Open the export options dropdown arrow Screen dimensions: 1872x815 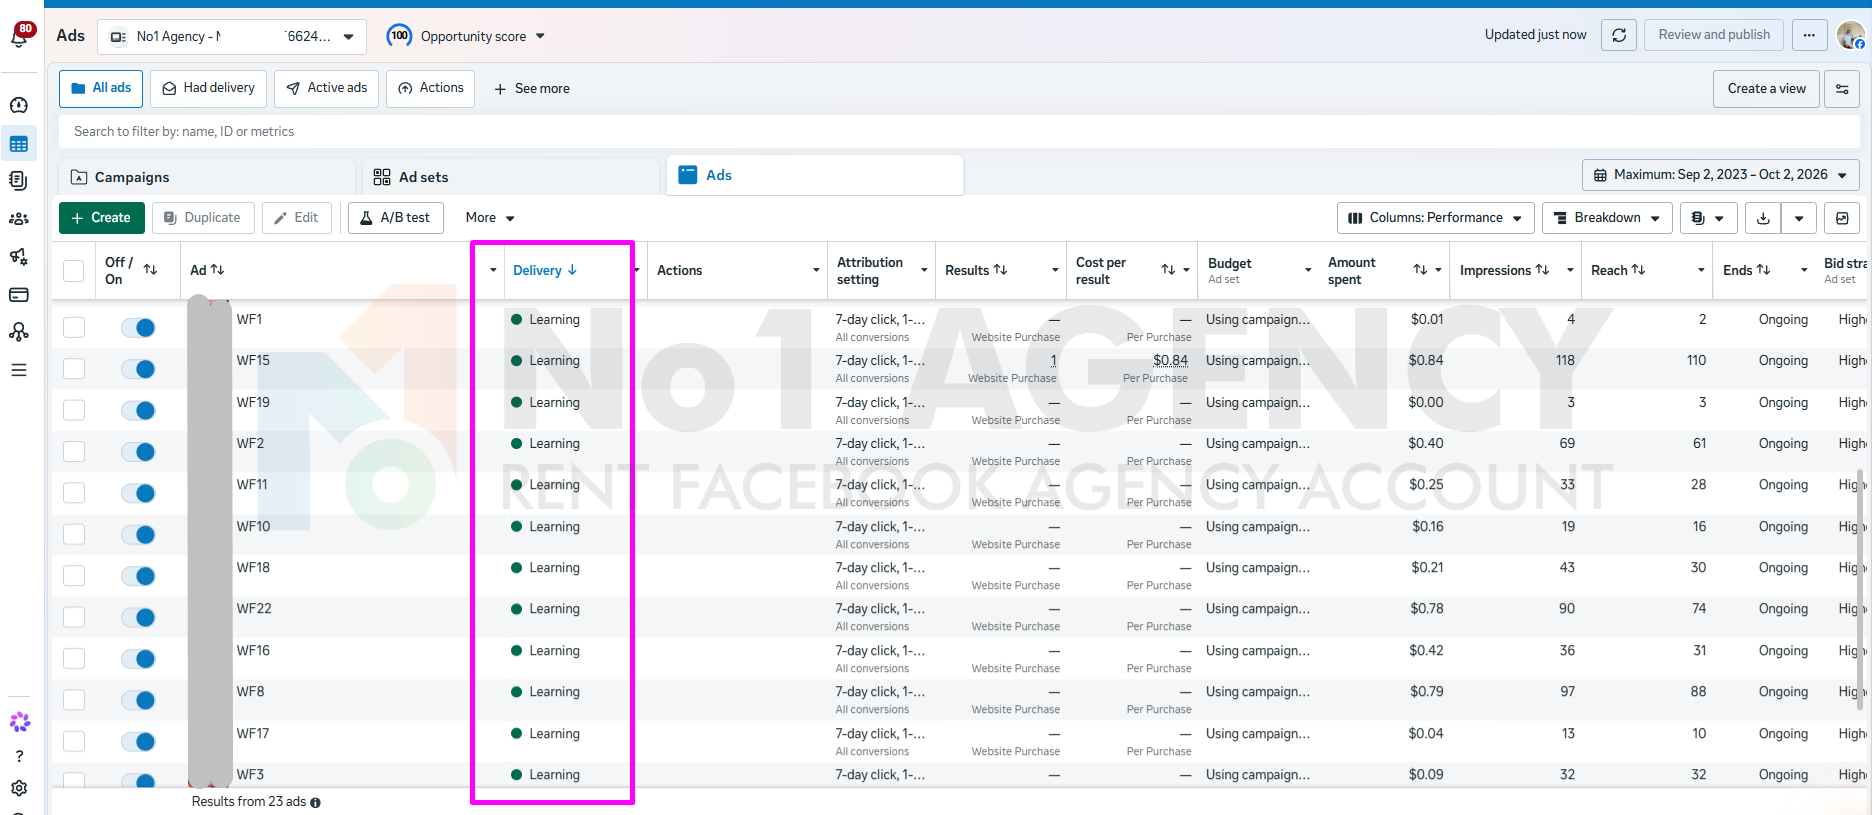[1799, 218]
